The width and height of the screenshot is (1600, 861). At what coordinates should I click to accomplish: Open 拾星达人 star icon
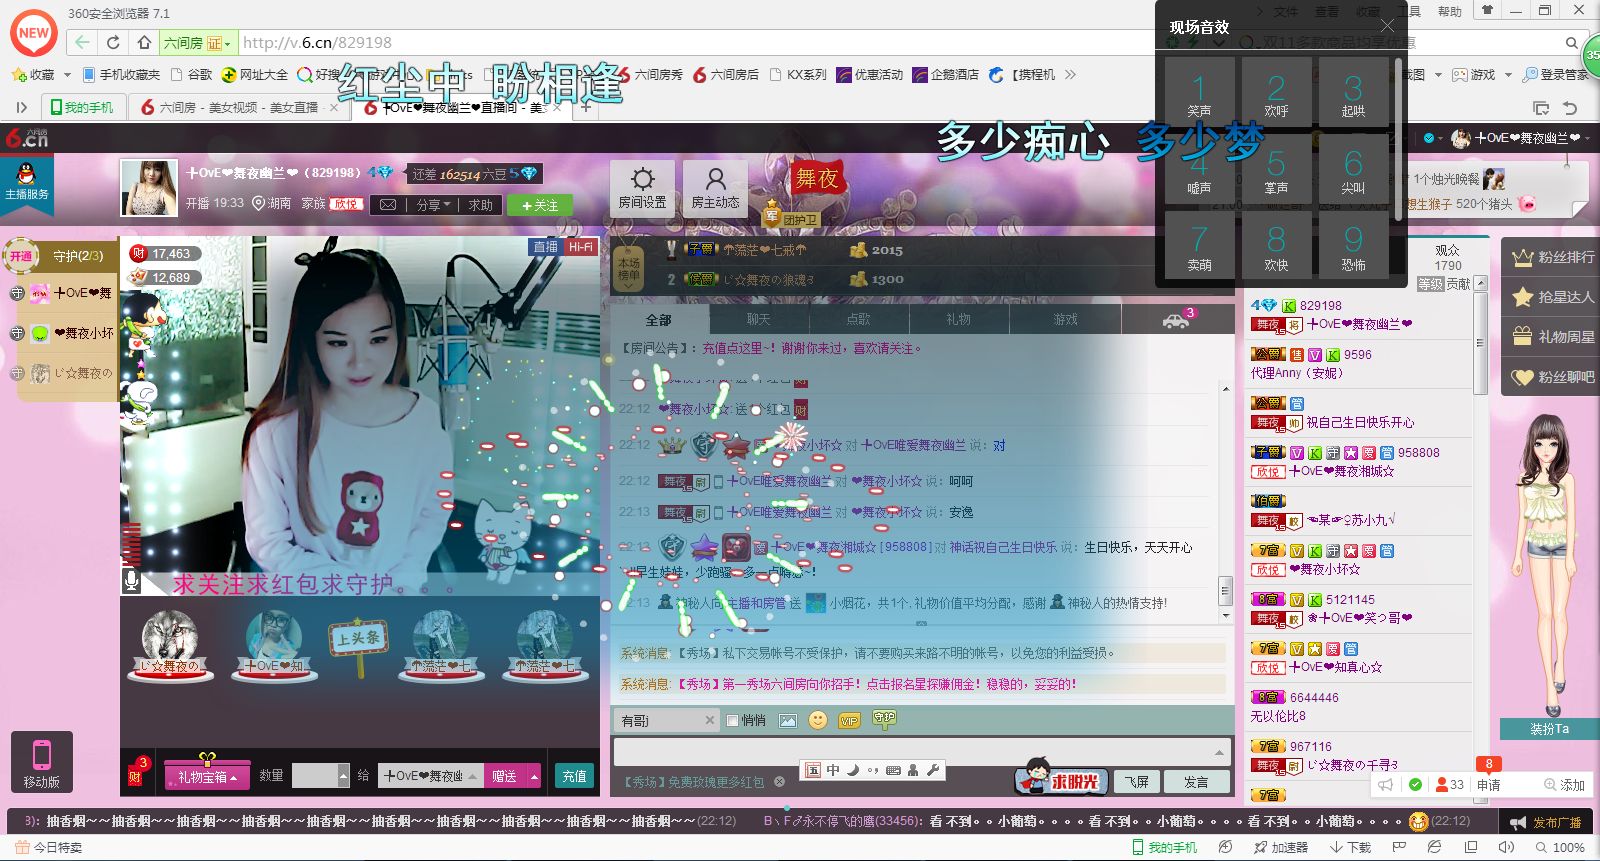click(1553, 297)
